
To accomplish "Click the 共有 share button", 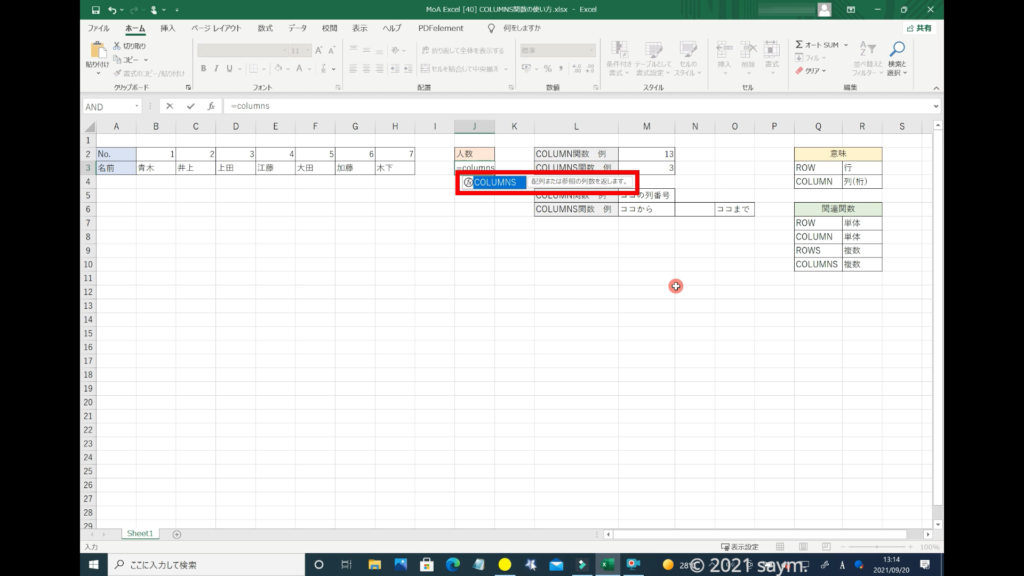I will click(x=918, y=28).
